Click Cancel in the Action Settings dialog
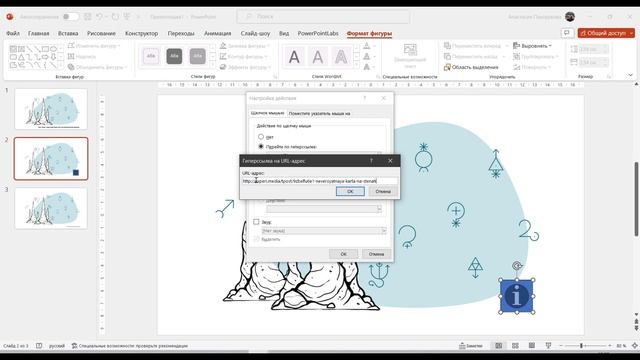Viewport: 640px width, 360px height. 376,254
